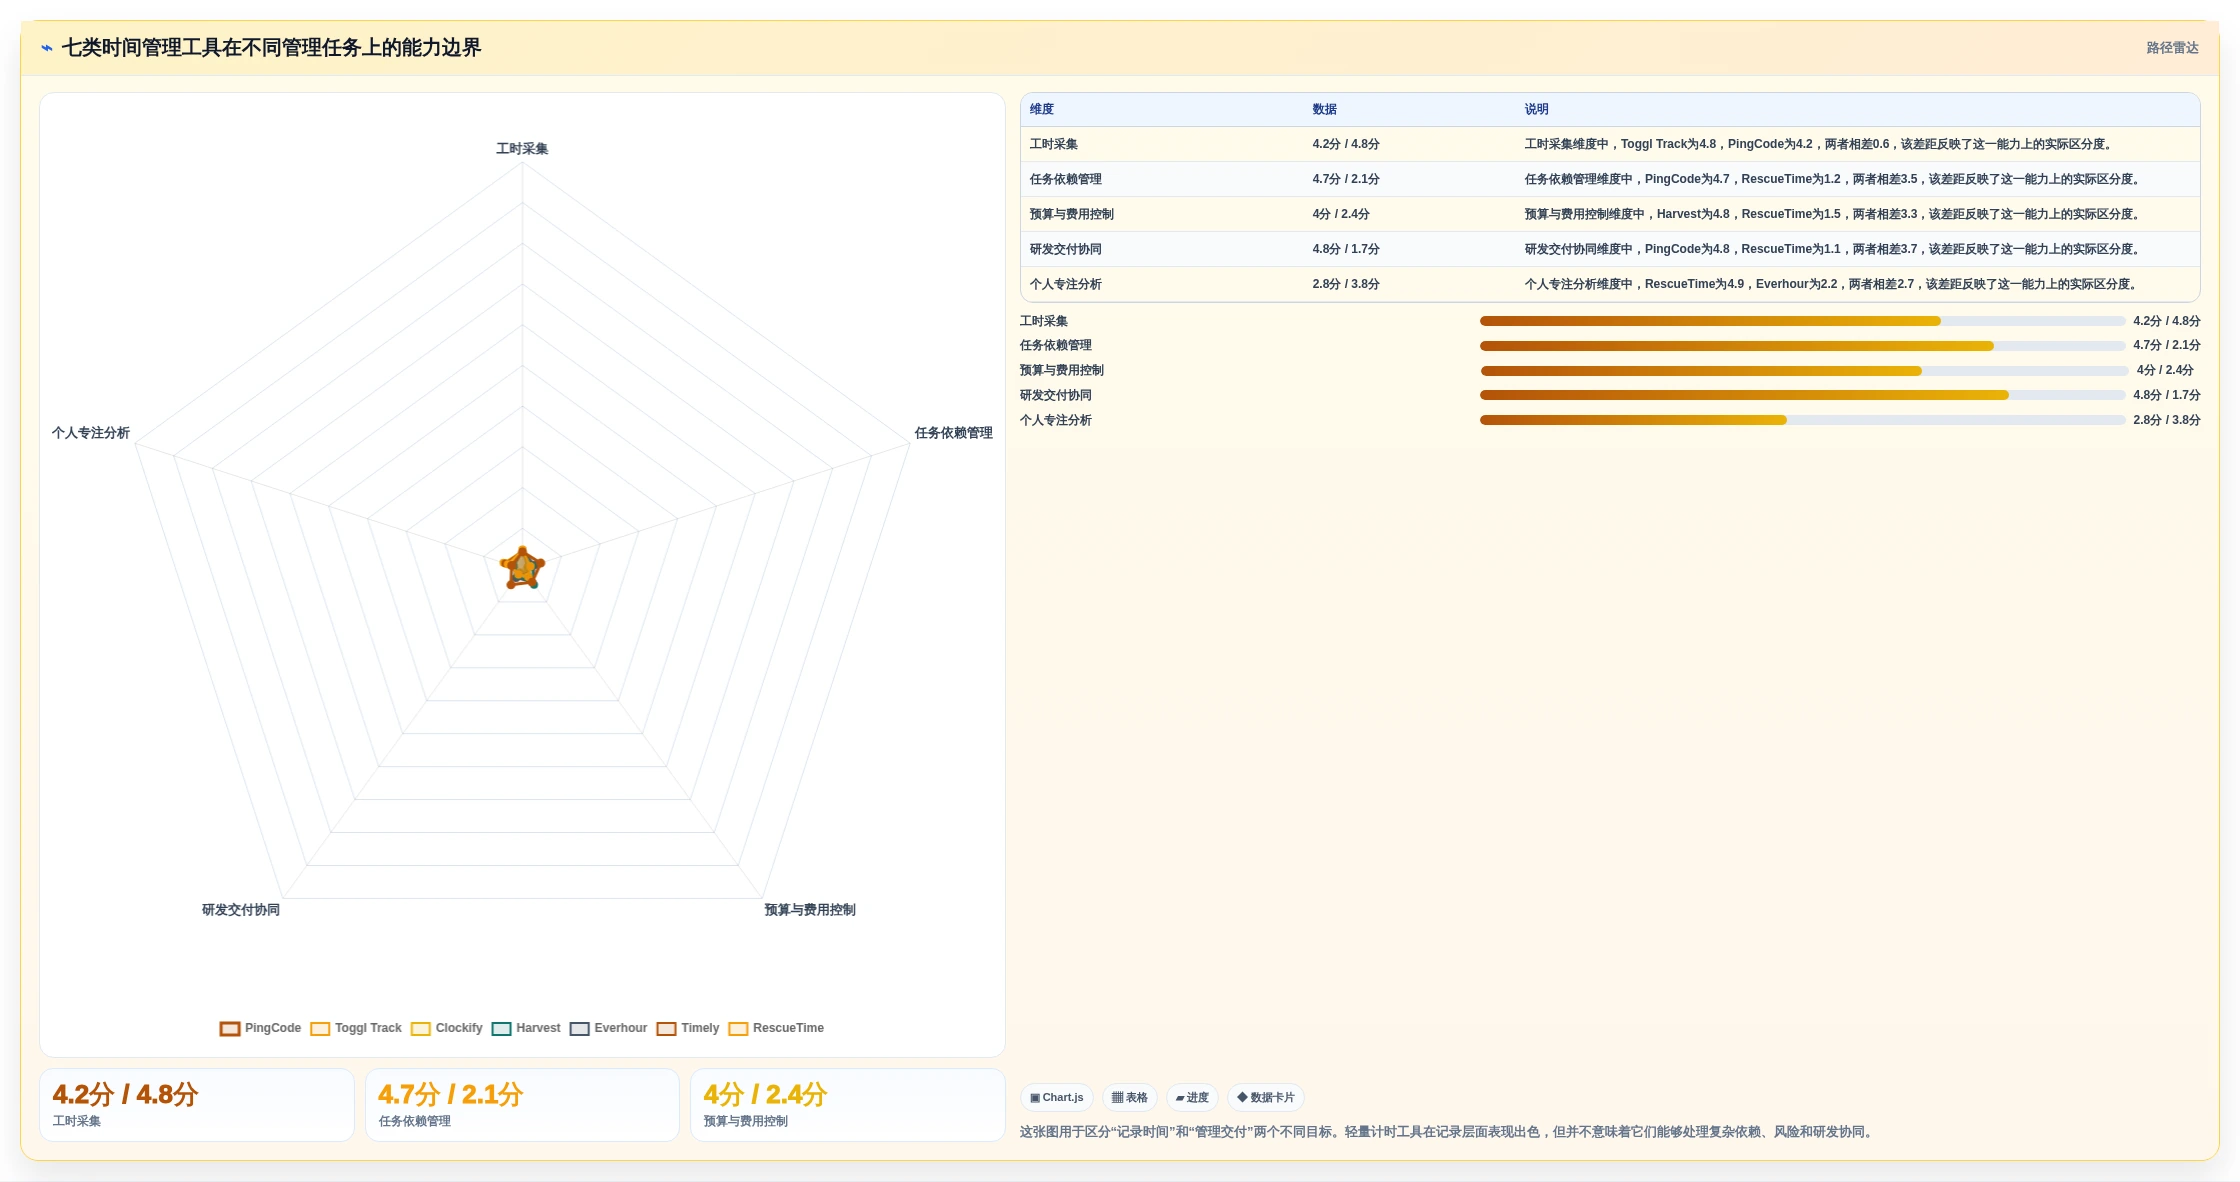
Task: Click the blue icon beside the title
Action: tap(47, 48)
